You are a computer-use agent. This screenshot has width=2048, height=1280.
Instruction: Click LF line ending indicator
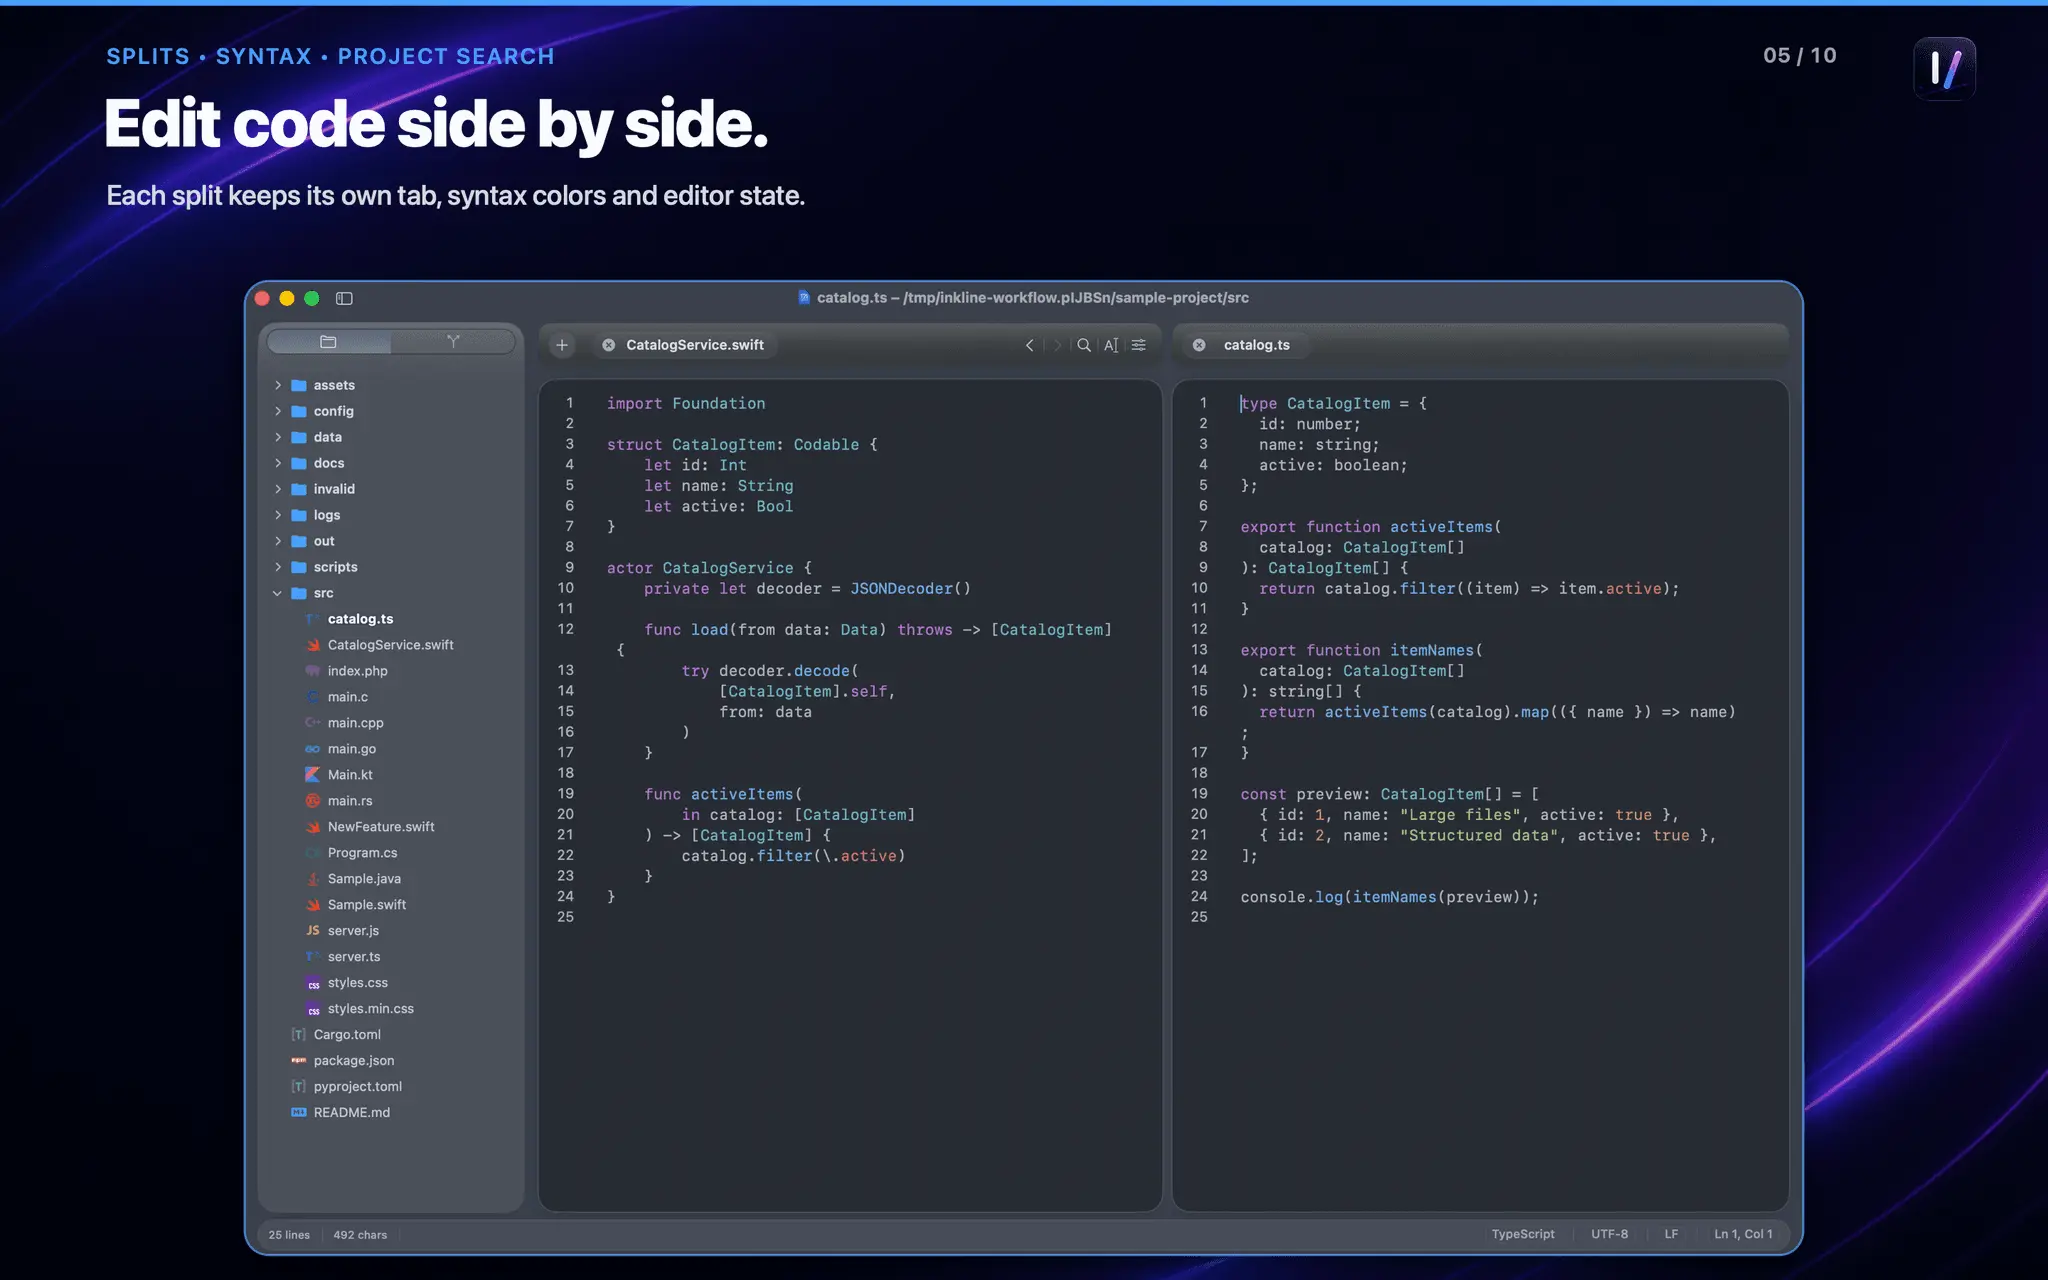click(x=1671, y=1234)
